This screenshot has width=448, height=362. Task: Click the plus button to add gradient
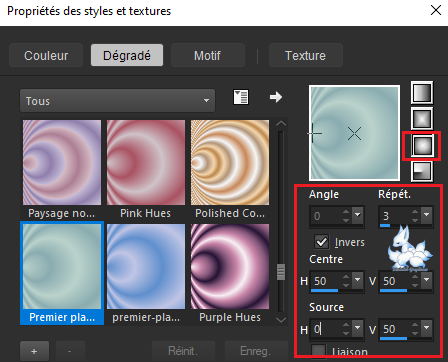click(x=34, y=351)
